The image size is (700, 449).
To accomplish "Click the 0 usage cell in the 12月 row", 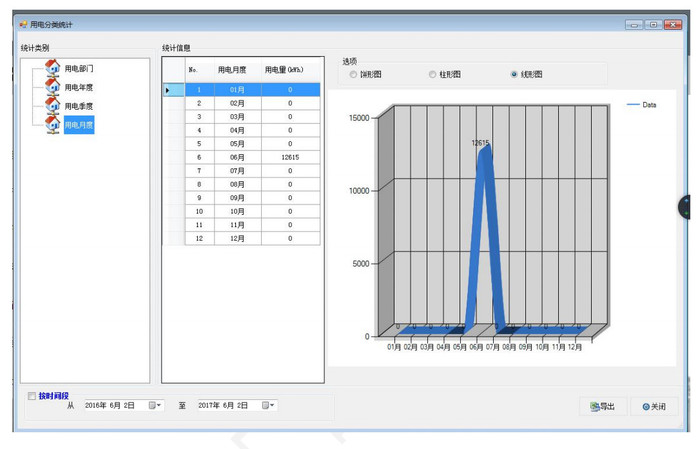I will pyautogui.click(x=291, y=238).
